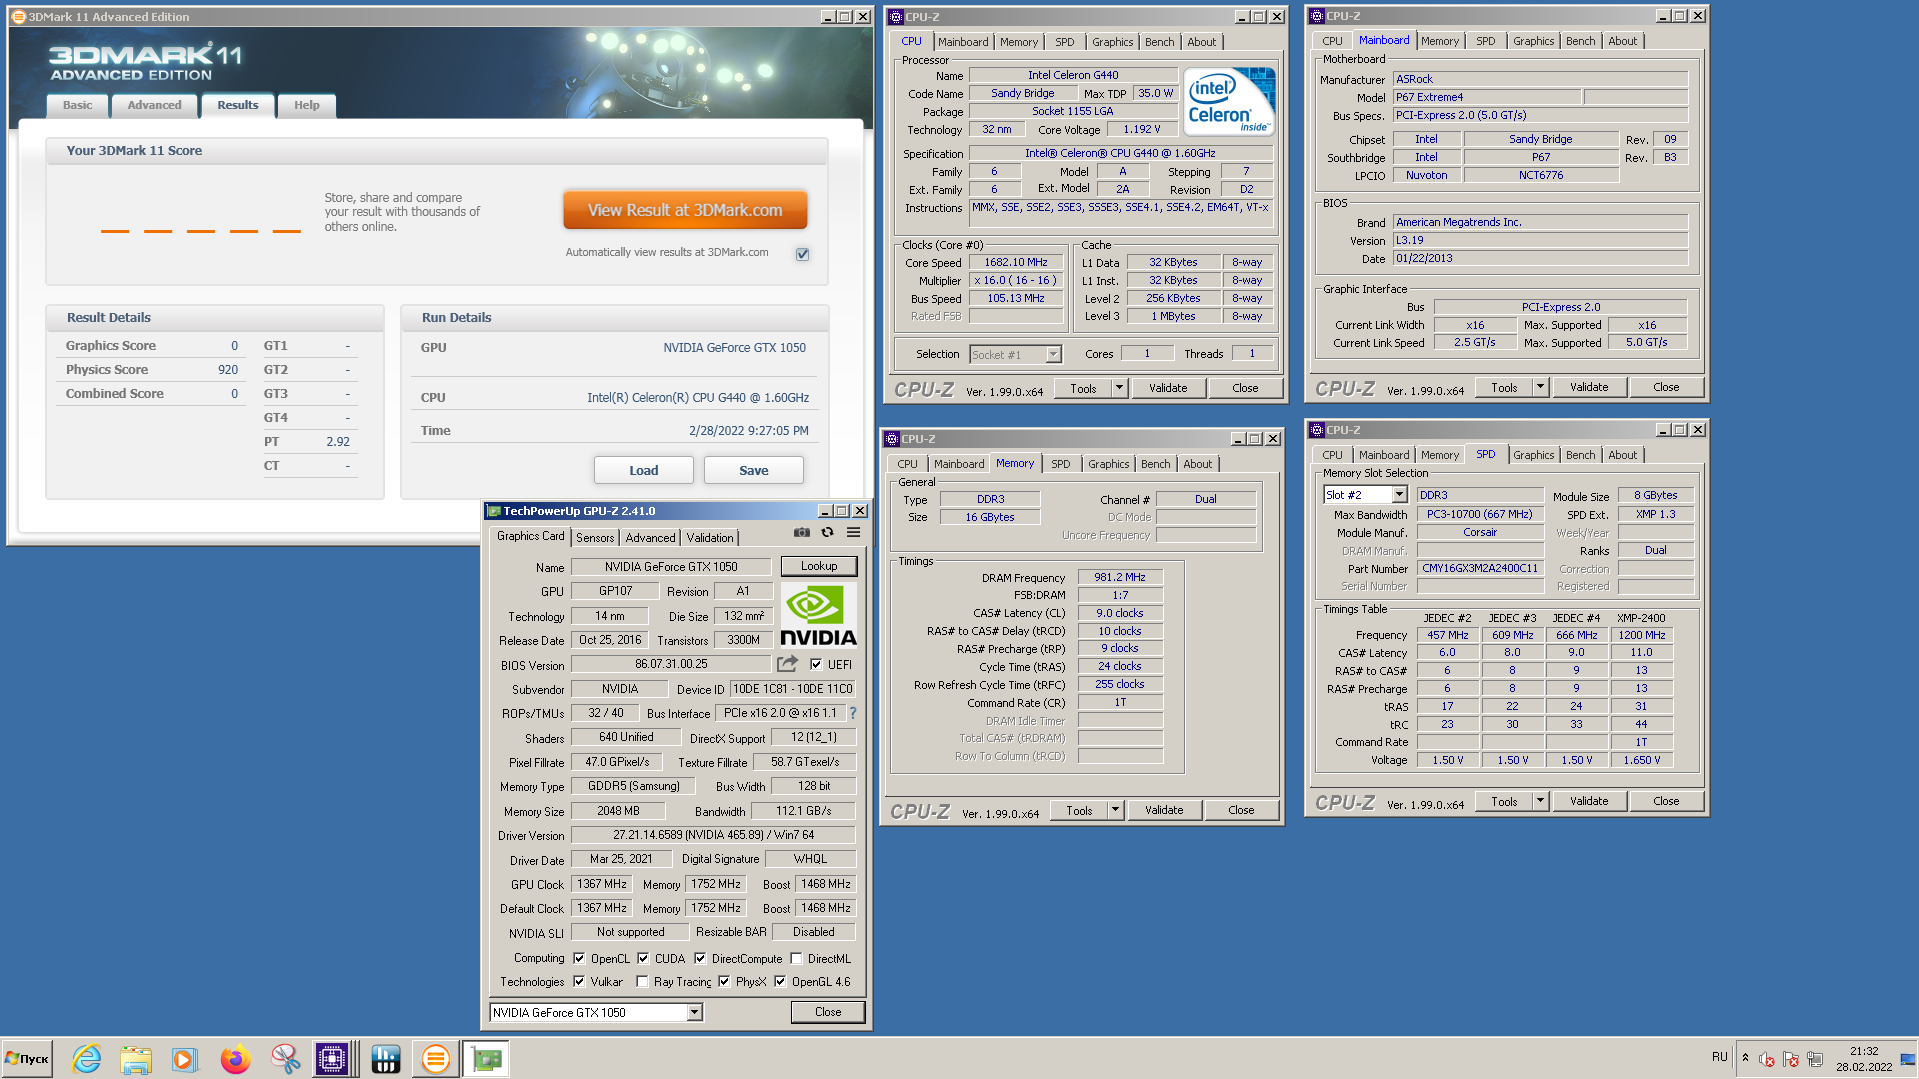Click the Physics Score value 920

click(228, 370)
